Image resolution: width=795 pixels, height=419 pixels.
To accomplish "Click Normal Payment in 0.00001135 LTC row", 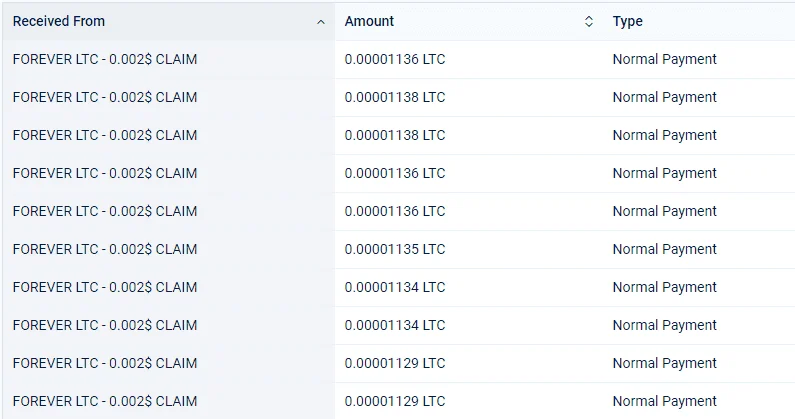I will (665, 249).
